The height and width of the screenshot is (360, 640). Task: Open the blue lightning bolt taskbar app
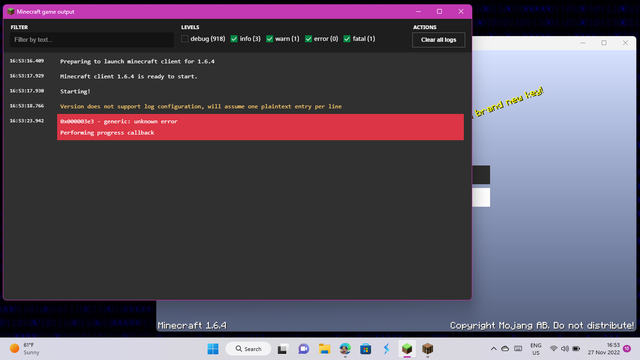[x=386, y=349]
